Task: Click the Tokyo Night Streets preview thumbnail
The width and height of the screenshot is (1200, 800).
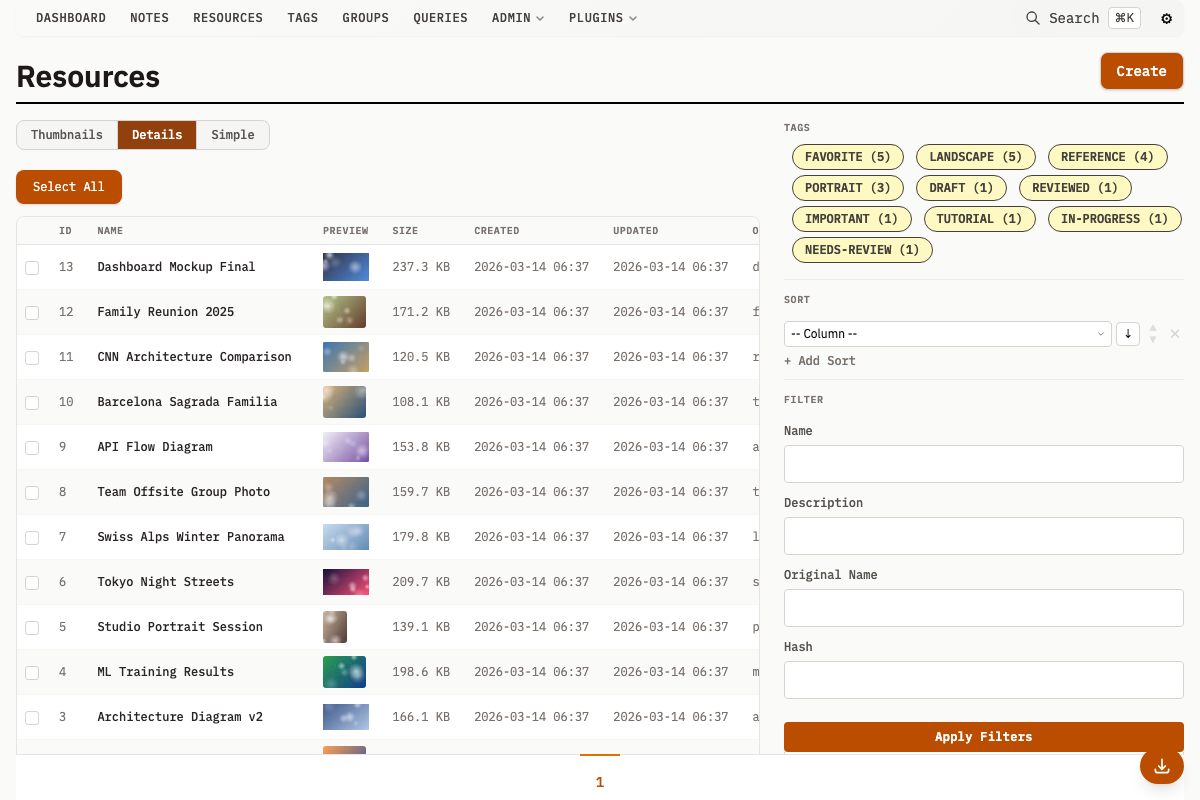Action: (345, 582)
